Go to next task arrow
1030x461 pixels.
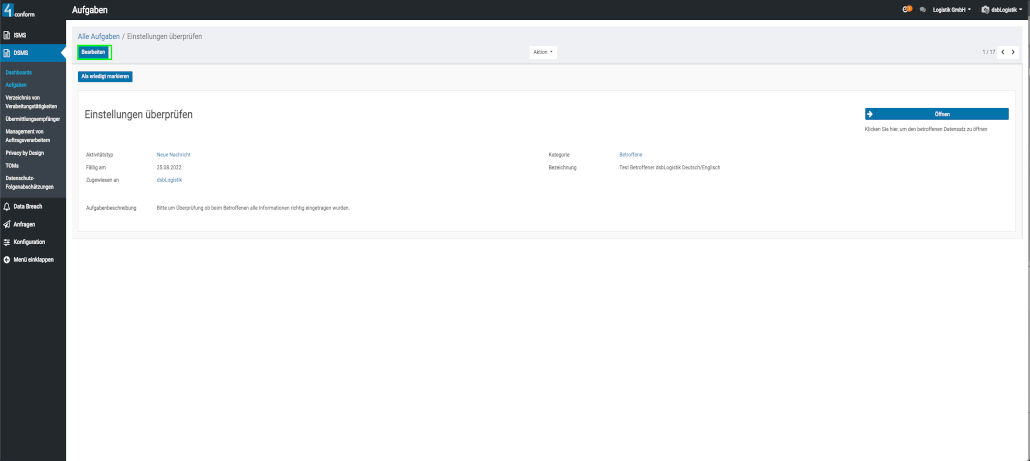pos(1014,52)
